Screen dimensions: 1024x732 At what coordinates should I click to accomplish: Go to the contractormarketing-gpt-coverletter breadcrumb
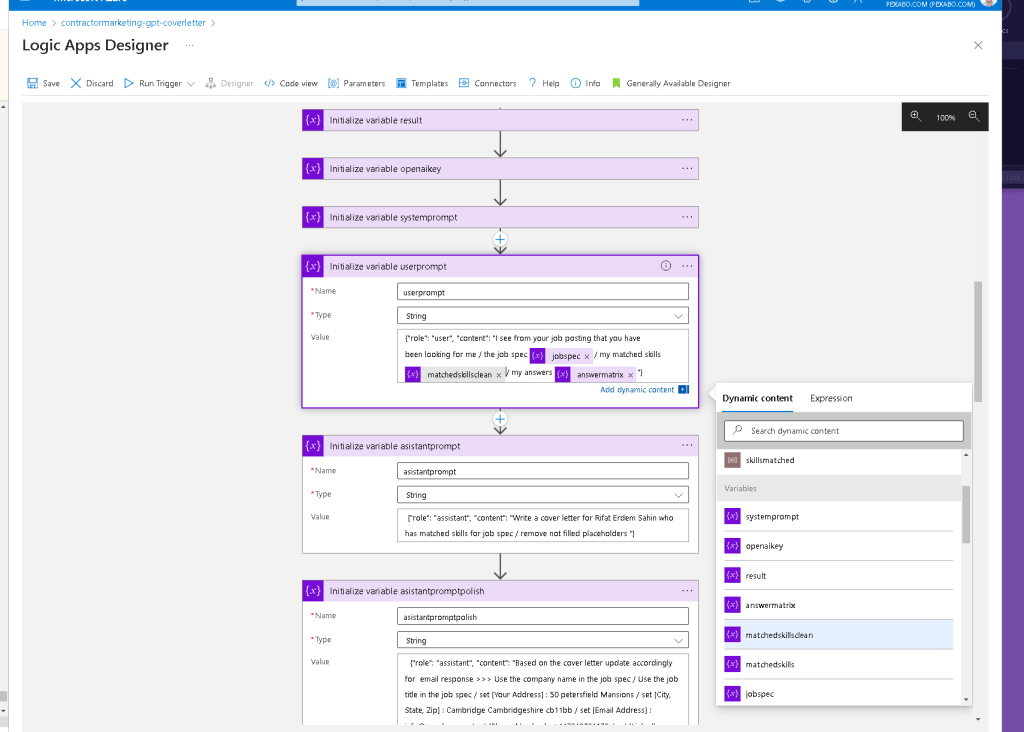[x=133, y=23]
